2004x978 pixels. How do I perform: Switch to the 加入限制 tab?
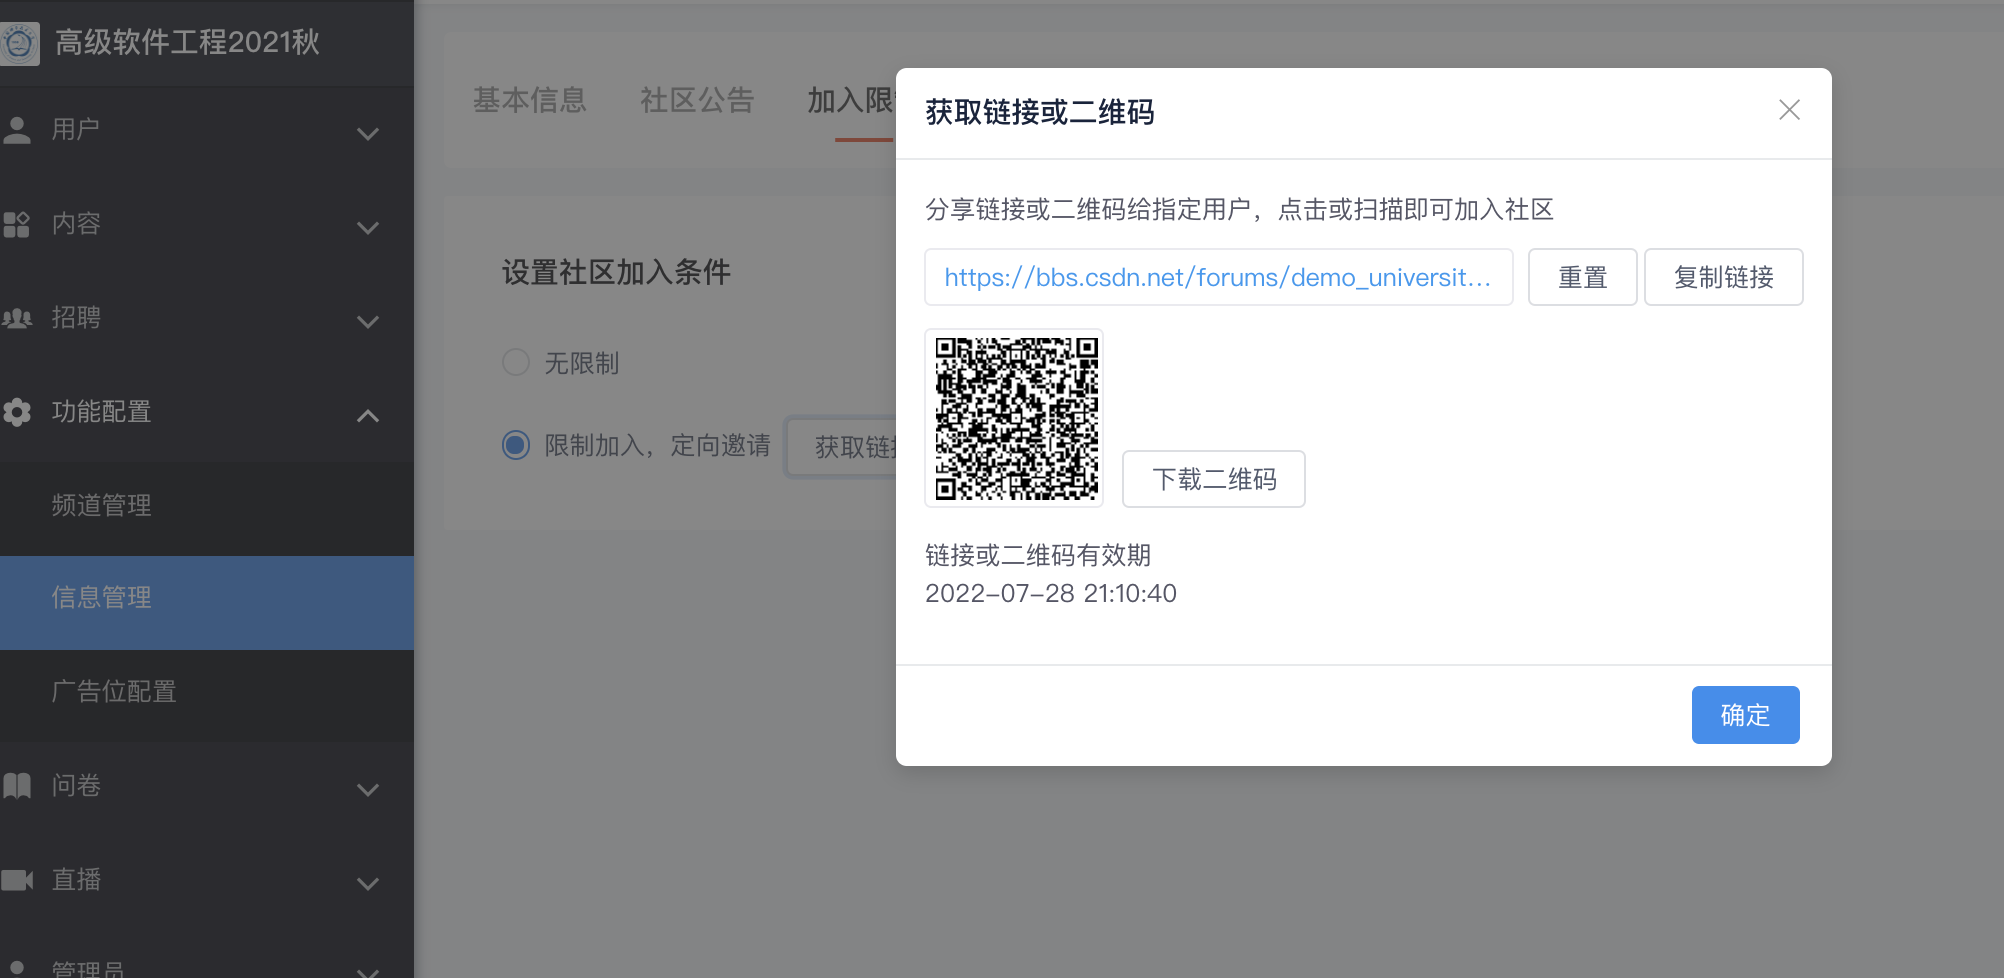(x=851, y=100)
